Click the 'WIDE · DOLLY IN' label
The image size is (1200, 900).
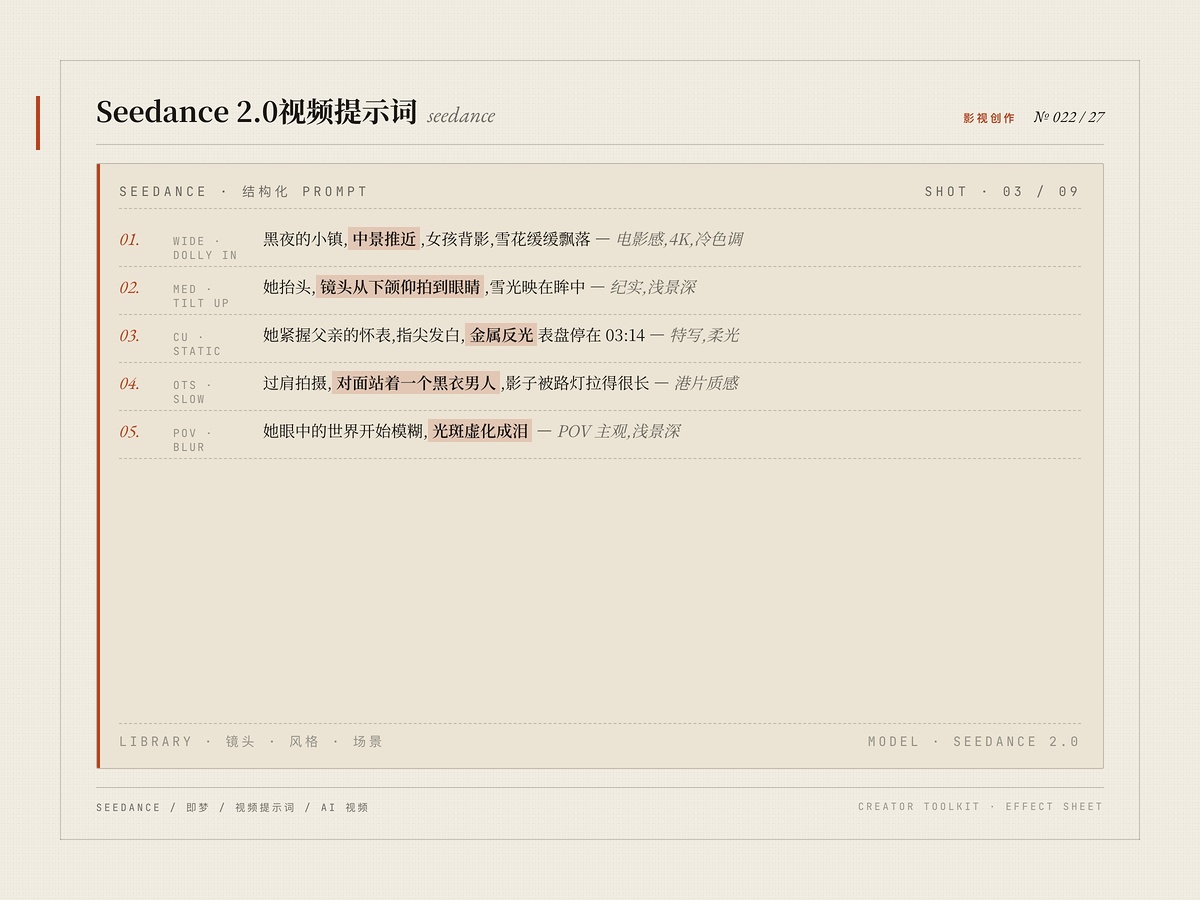205,248
